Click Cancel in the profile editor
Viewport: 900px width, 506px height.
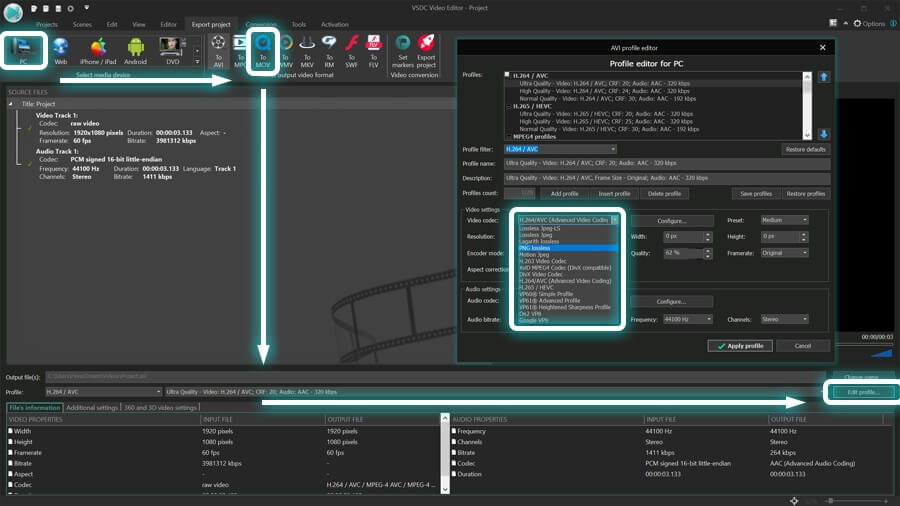point(802,346)
